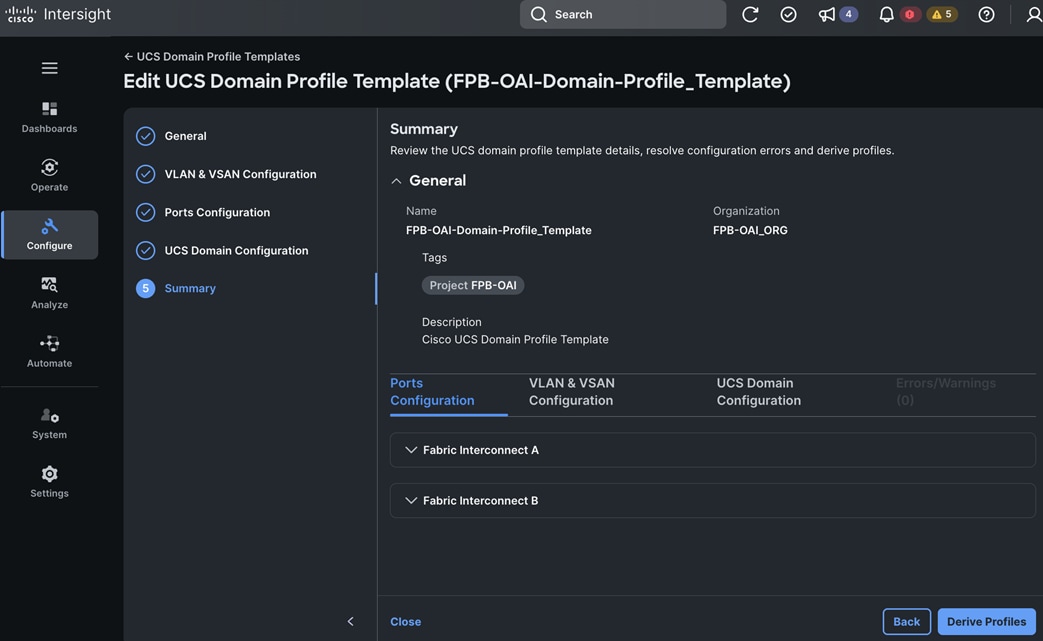View the yellow warnings badge showing 5
The image size is (1043, 641).
coord(942,15)
